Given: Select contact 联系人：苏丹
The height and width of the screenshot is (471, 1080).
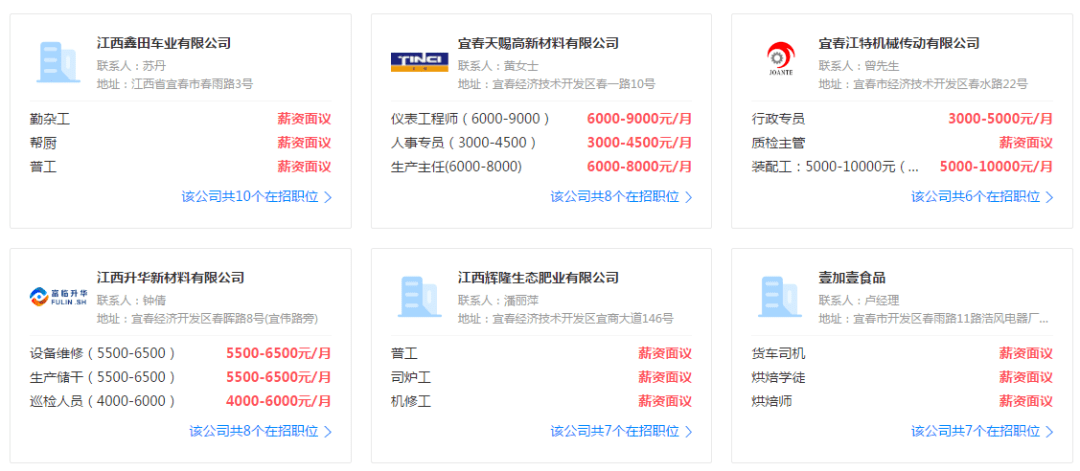Looking at the screenshot, I should point(132,66).
